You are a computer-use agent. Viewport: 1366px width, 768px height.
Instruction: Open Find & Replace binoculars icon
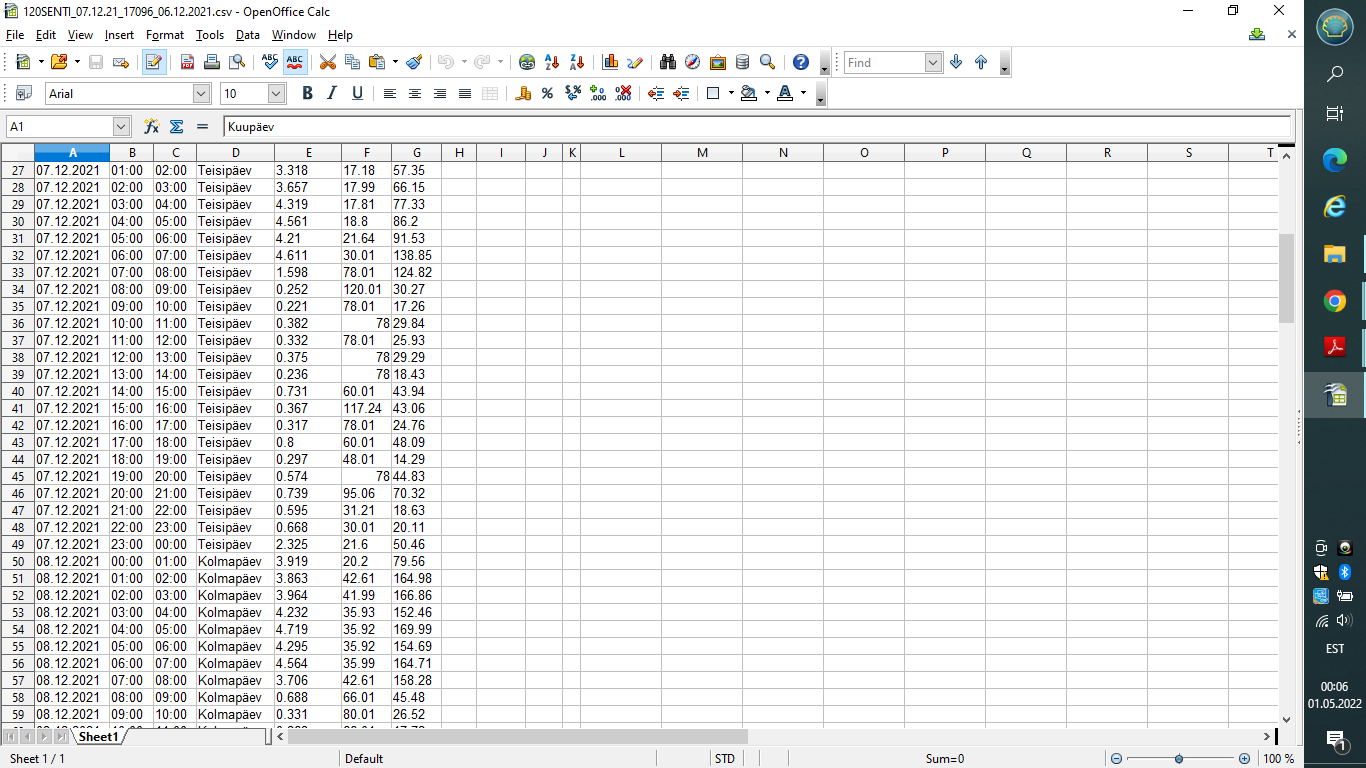[x=668, y=62]
